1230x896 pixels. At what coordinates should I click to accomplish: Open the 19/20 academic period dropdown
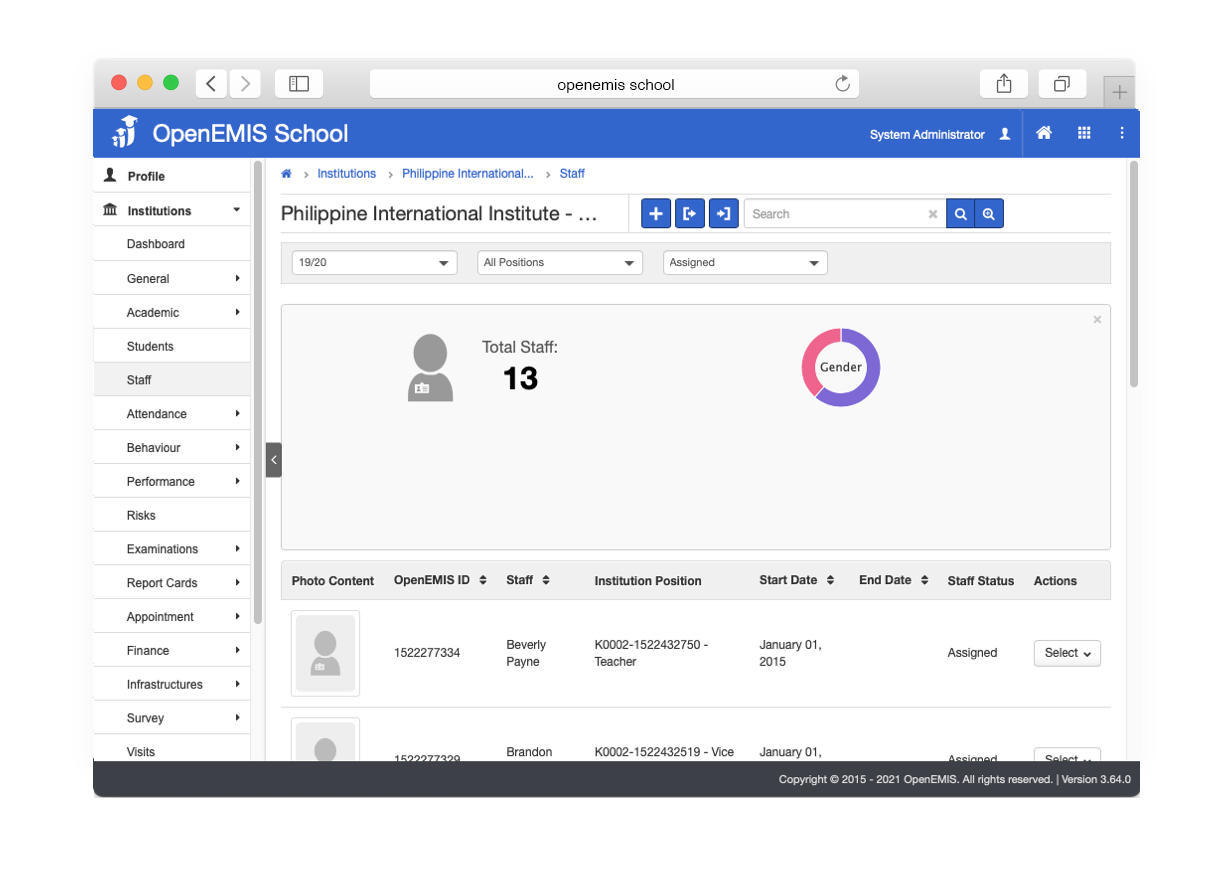coord(374,262)
